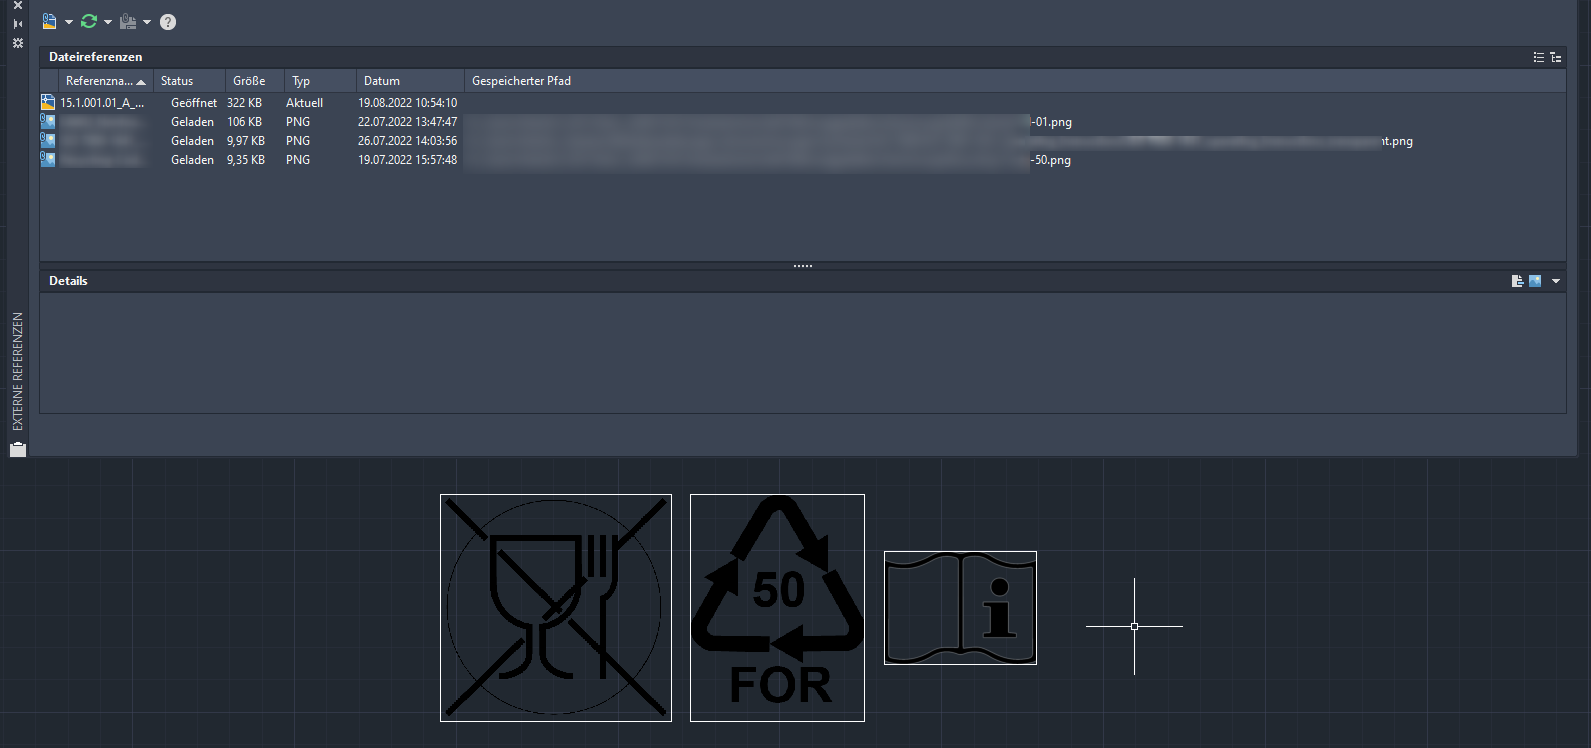This screenshot has width=1591, height=748.
Task: Click the Details panel title
Action: pos(68,281)
